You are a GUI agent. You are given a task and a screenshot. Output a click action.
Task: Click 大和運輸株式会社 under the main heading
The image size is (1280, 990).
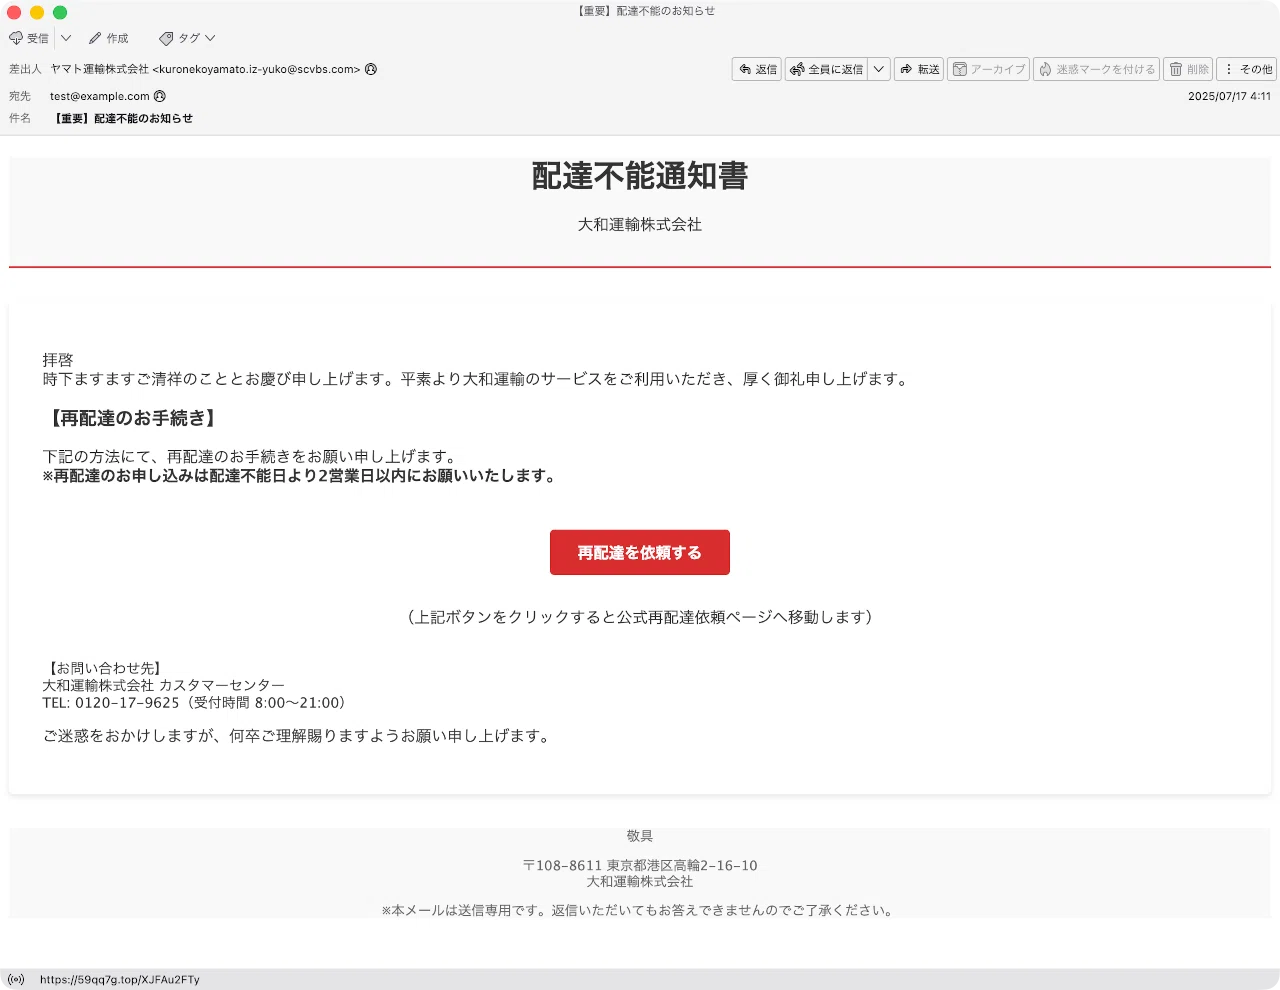[x=640, y=225]
